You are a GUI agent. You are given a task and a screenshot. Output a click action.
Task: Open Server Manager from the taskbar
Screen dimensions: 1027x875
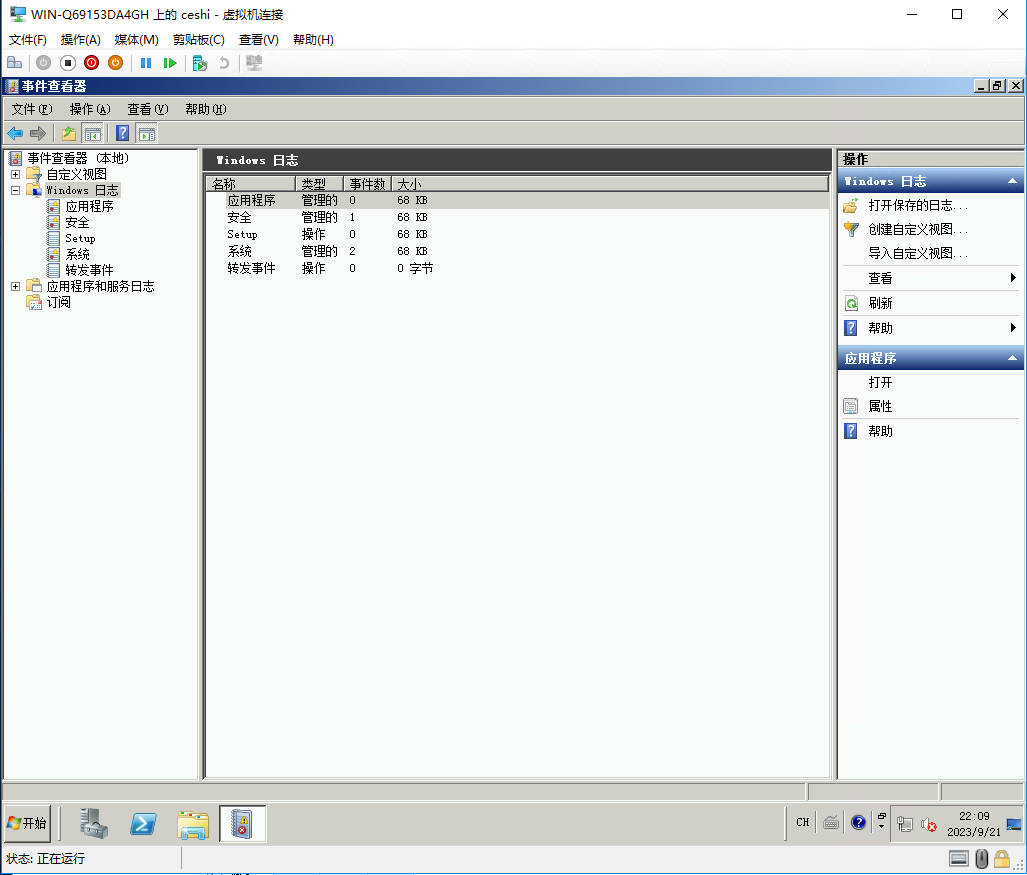pos(95,823)
